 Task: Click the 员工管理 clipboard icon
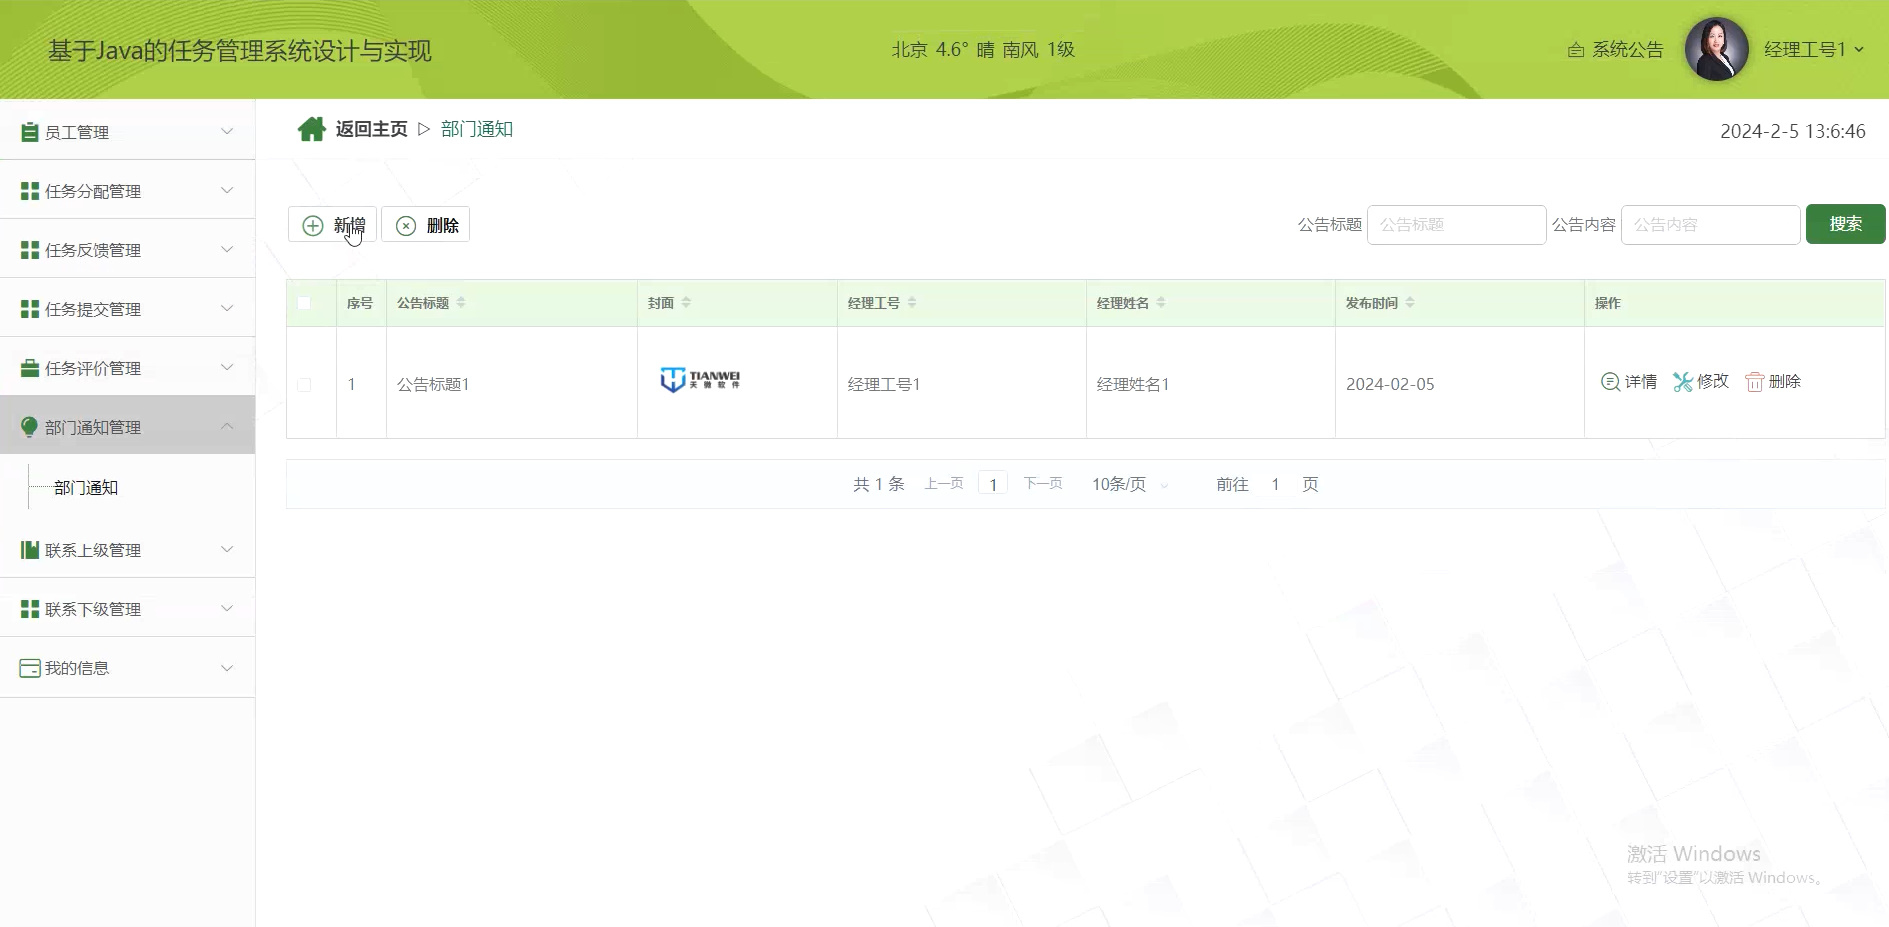tap(30, 132)
